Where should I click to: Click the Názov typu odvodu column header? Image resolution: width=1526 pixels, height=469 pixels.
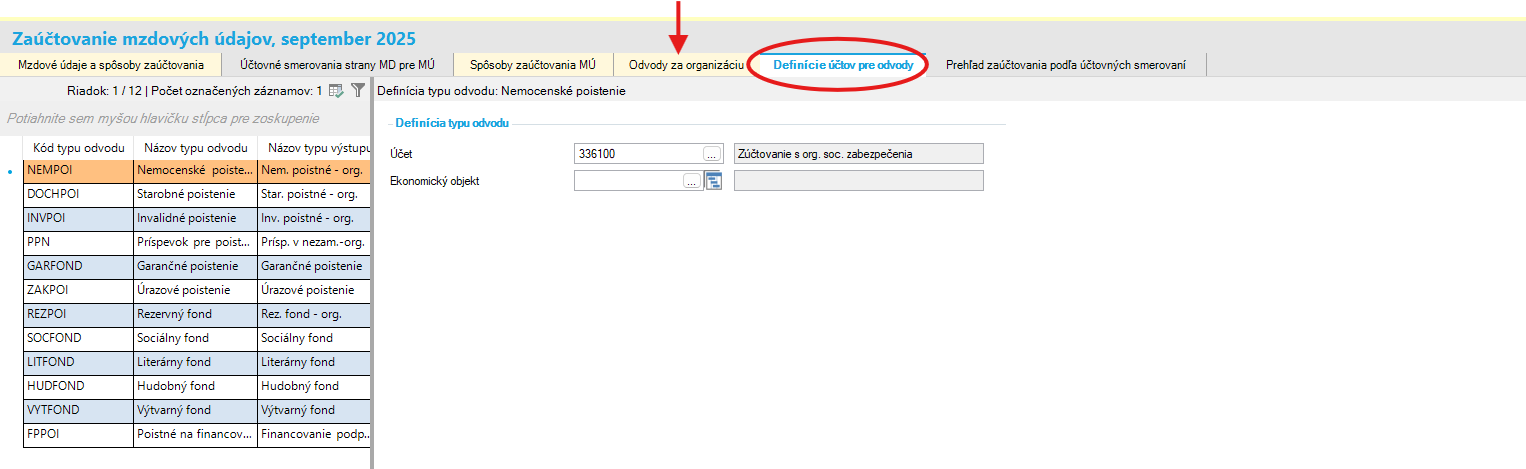[x=194, y=148]
